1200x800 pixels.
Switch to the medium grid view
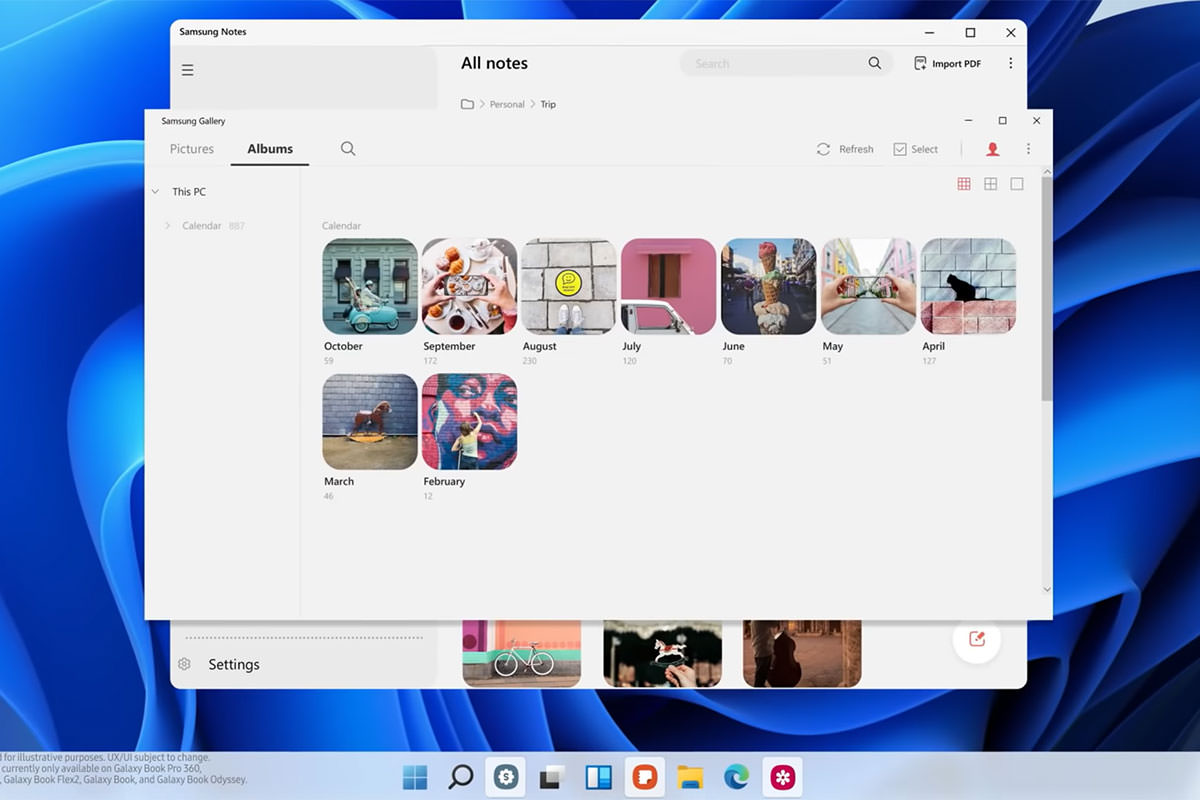(990, 184)
